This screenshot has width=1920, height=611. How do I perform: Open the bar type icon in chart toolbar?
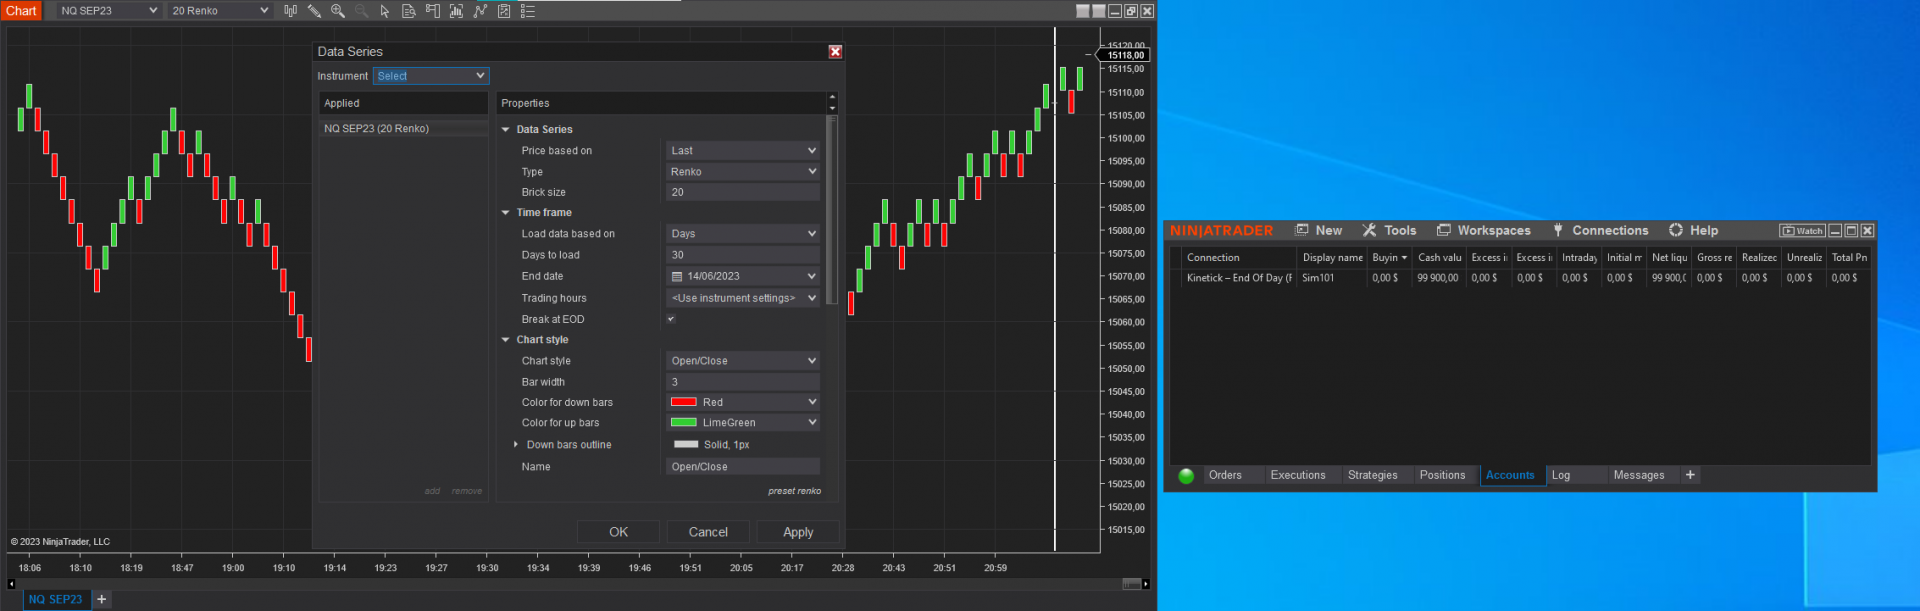point(290,11)
